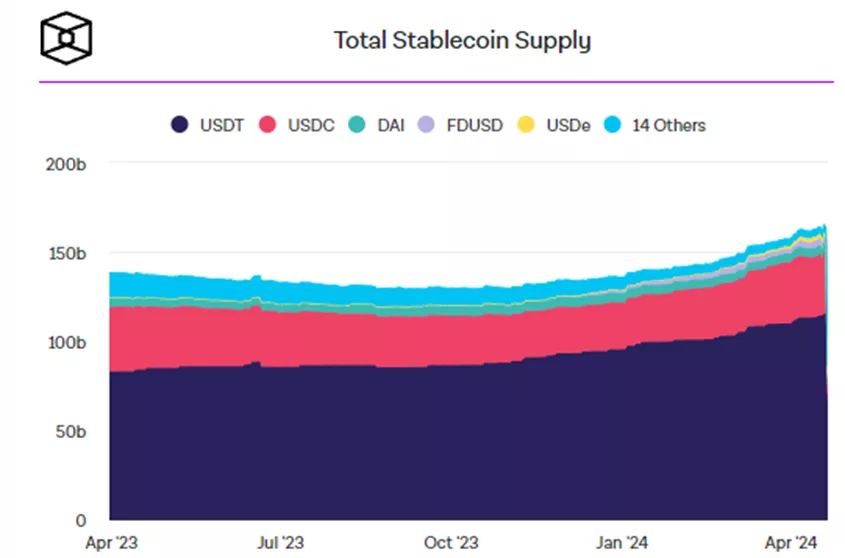Select the 14 Others legend label
This screenshot has height=558, width=845.
tap(668, 125)
